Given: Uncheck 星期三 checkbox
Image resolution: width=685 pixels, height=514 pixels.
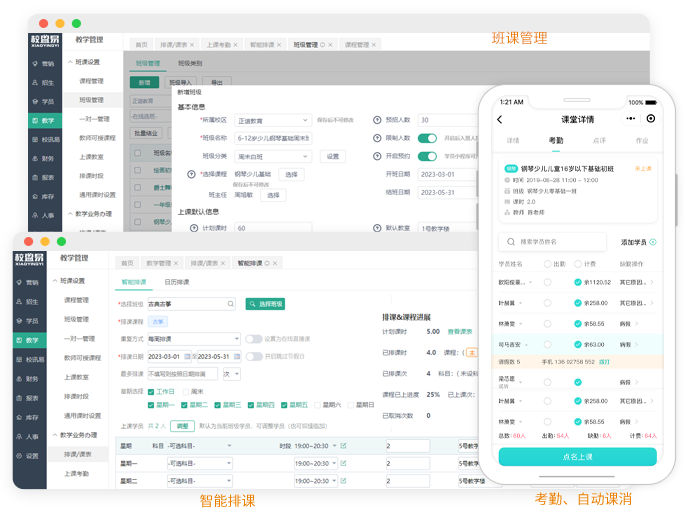Looking at the screenshot, I should [218, 405].
